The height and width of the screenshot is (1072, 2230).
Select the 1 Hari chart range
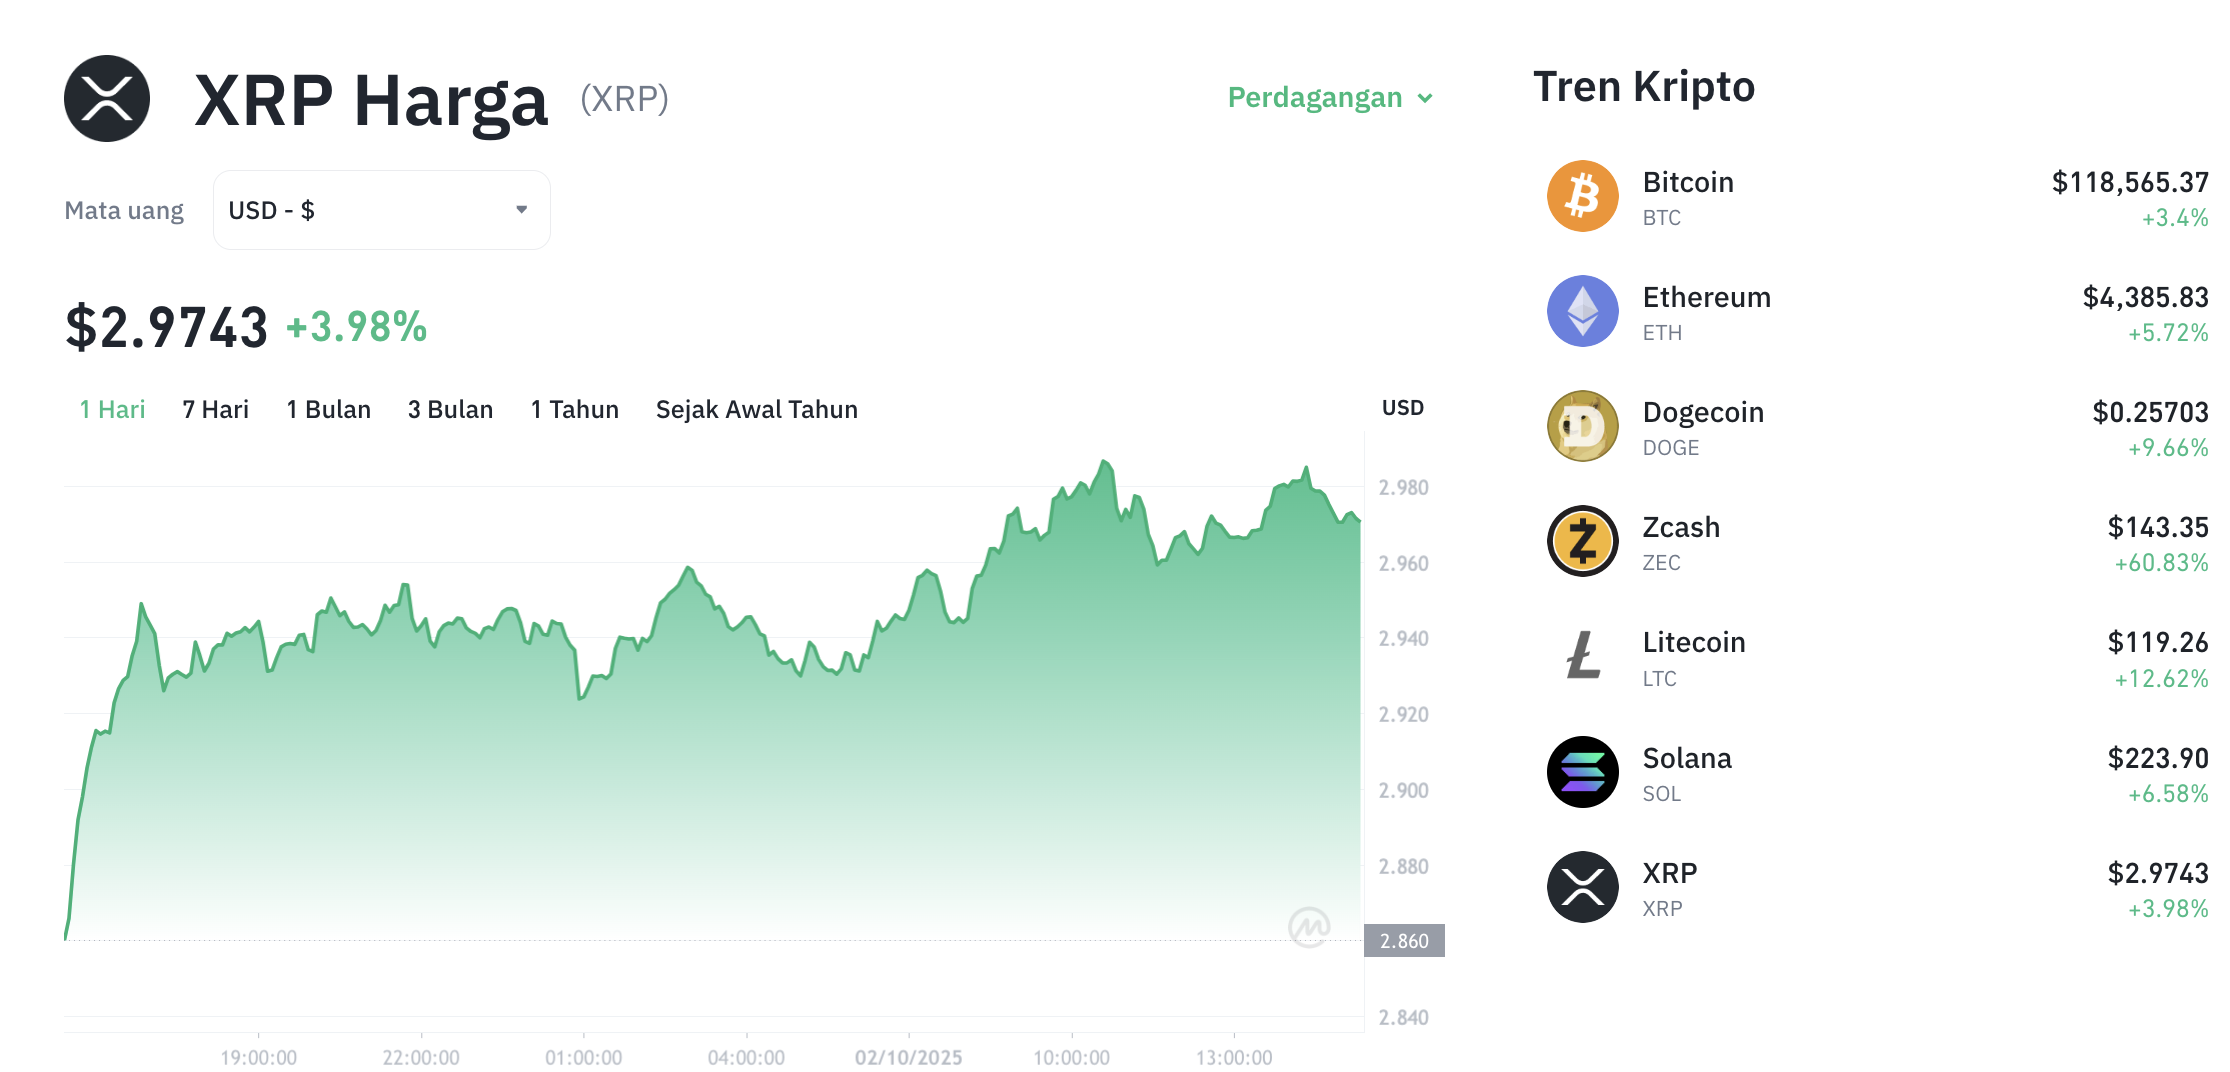[112, 409]
